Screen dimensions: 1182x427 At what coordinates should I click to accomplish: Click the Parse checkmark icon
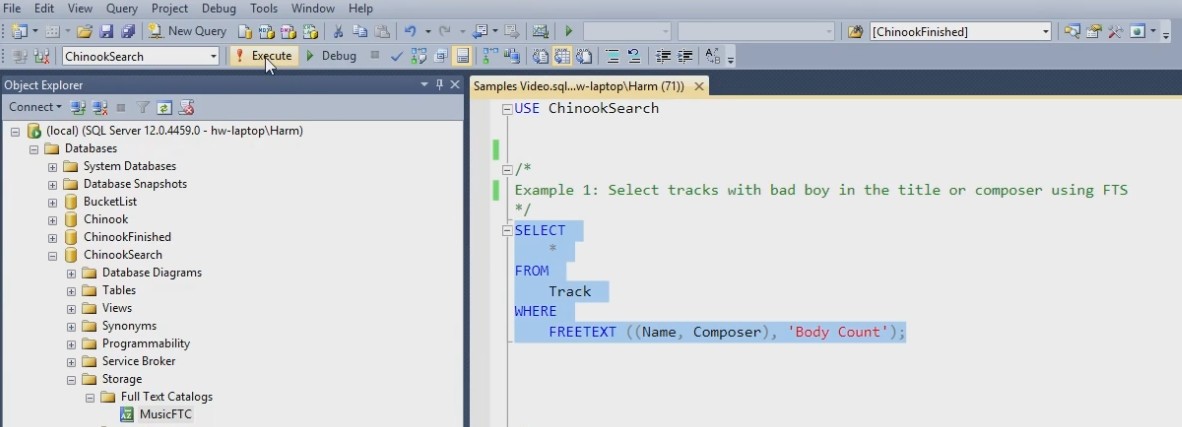[396, 56]
